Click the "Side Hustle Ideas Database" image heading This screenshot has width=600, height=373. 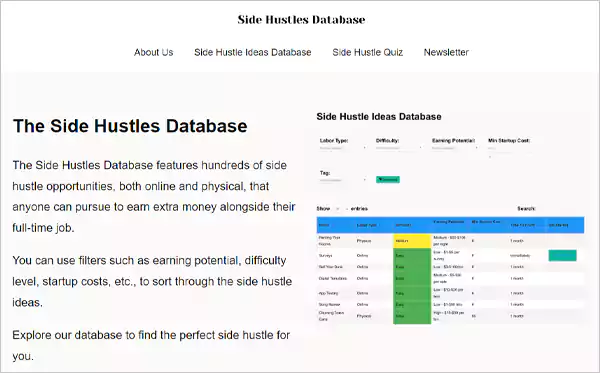(x=379, y=117)
